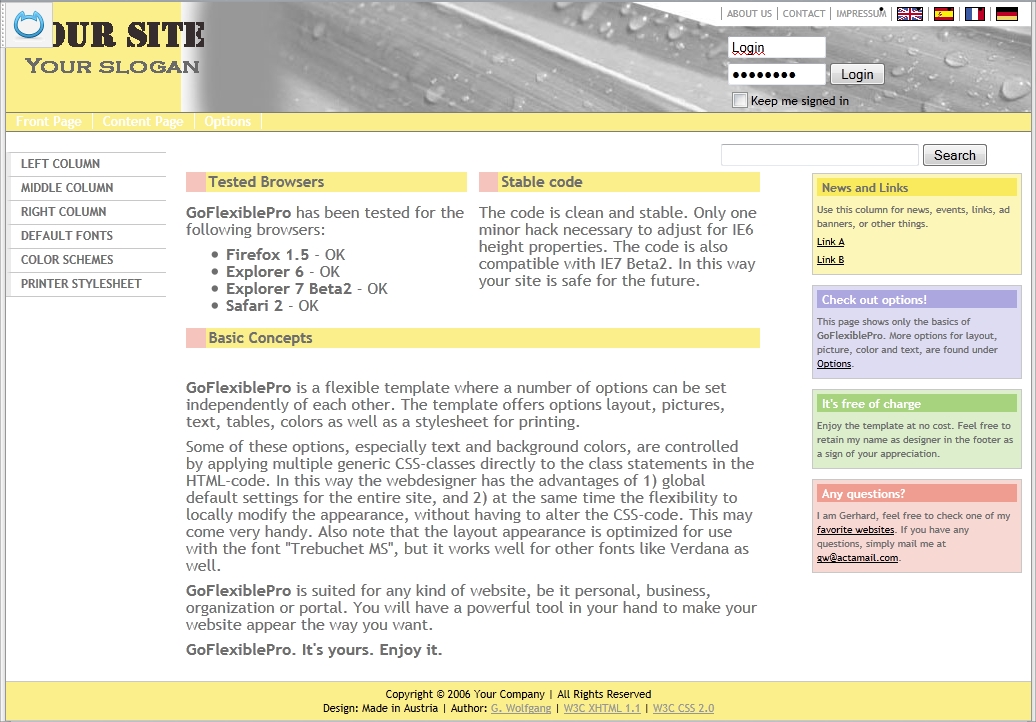Click the gw@actamail.com email link

858,558
